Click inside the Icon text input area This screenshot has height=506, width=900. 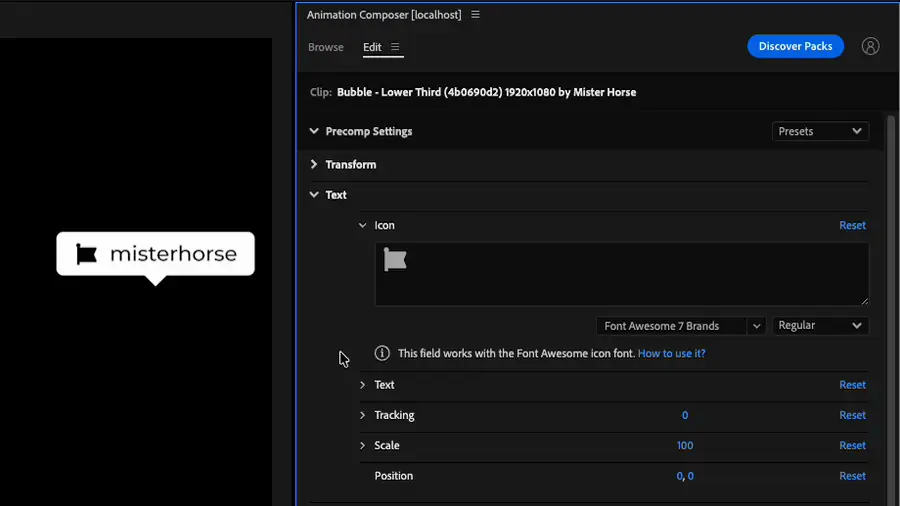[x=622, y=274]
